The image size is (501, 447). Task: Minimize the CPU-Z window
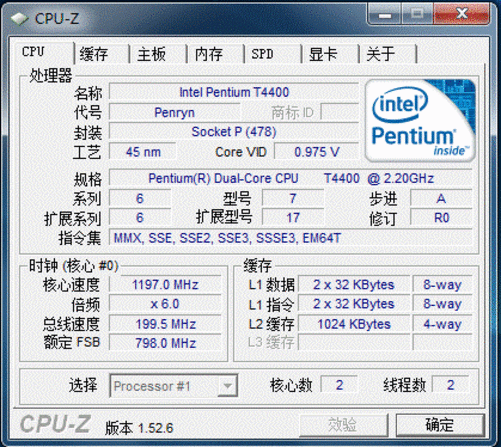tap(385, 14)
